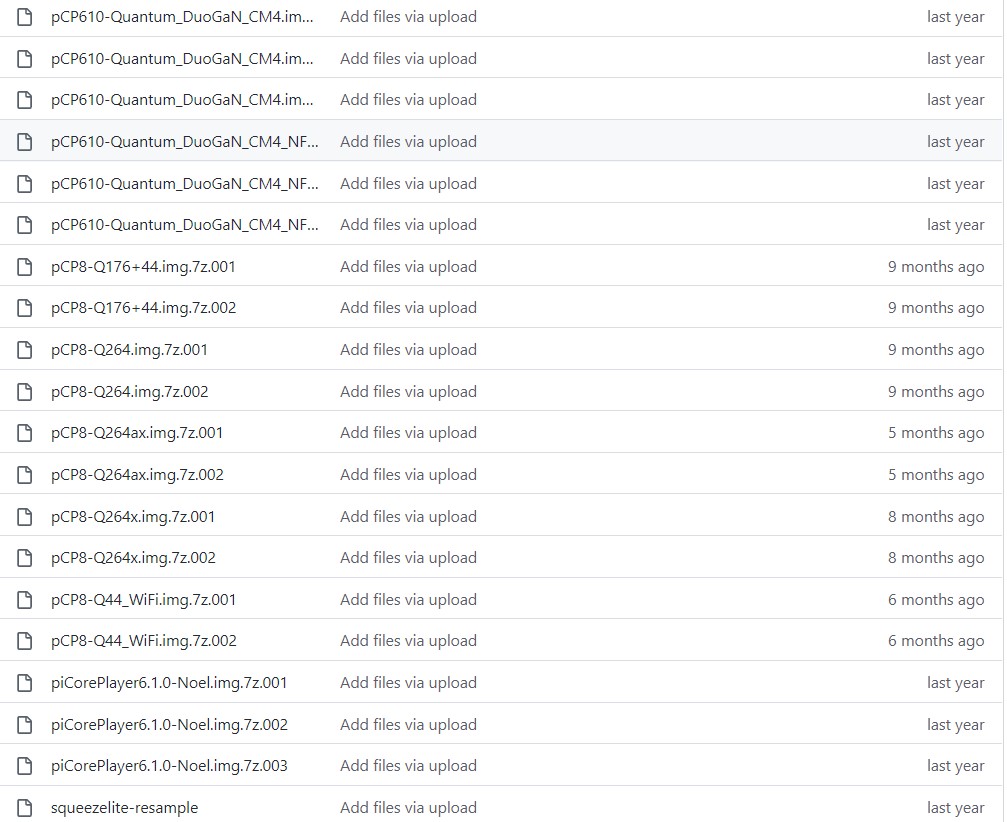Click 'last year' on piCorePlayer6.1.0-Noel.img.7z.001 row

tap(956, 683)
